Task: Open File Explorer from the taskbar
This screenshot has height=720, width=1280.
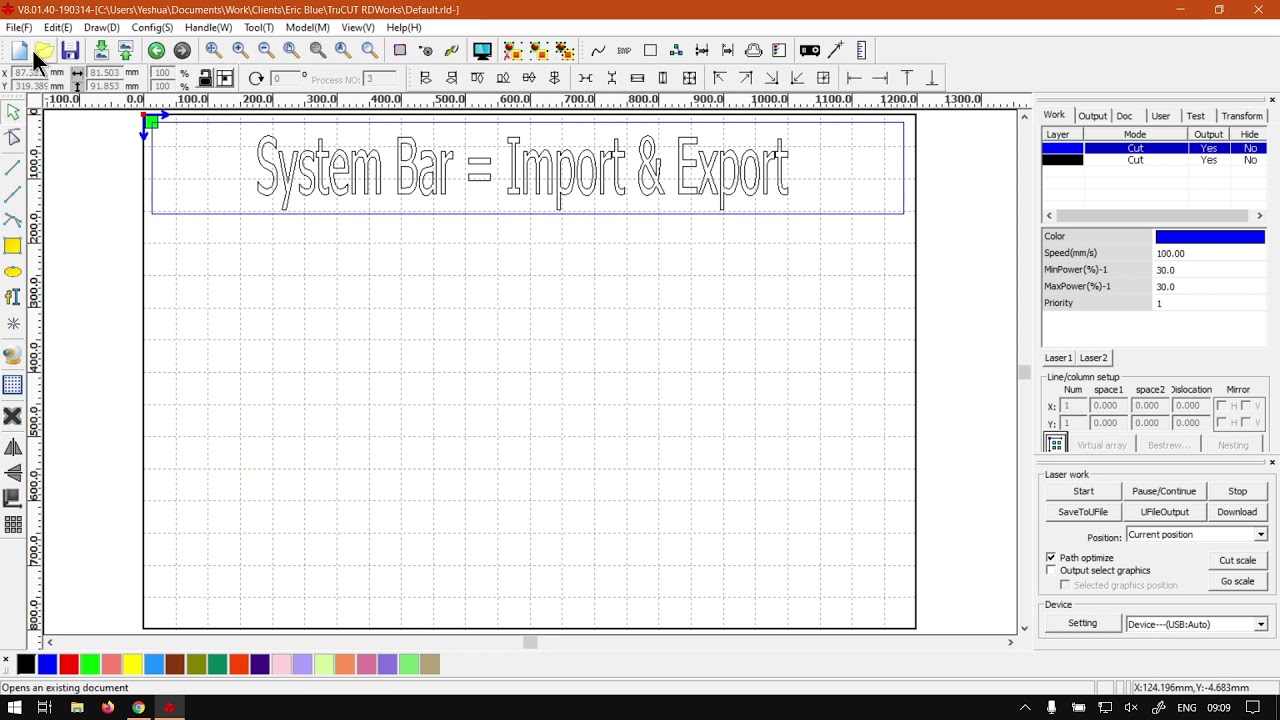Action: 76,708
